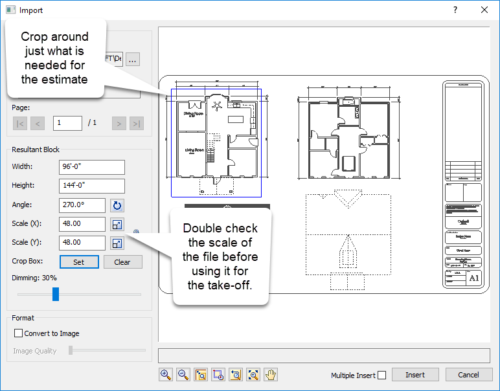Click the Height field showing 144'-0"

point(92,186)
